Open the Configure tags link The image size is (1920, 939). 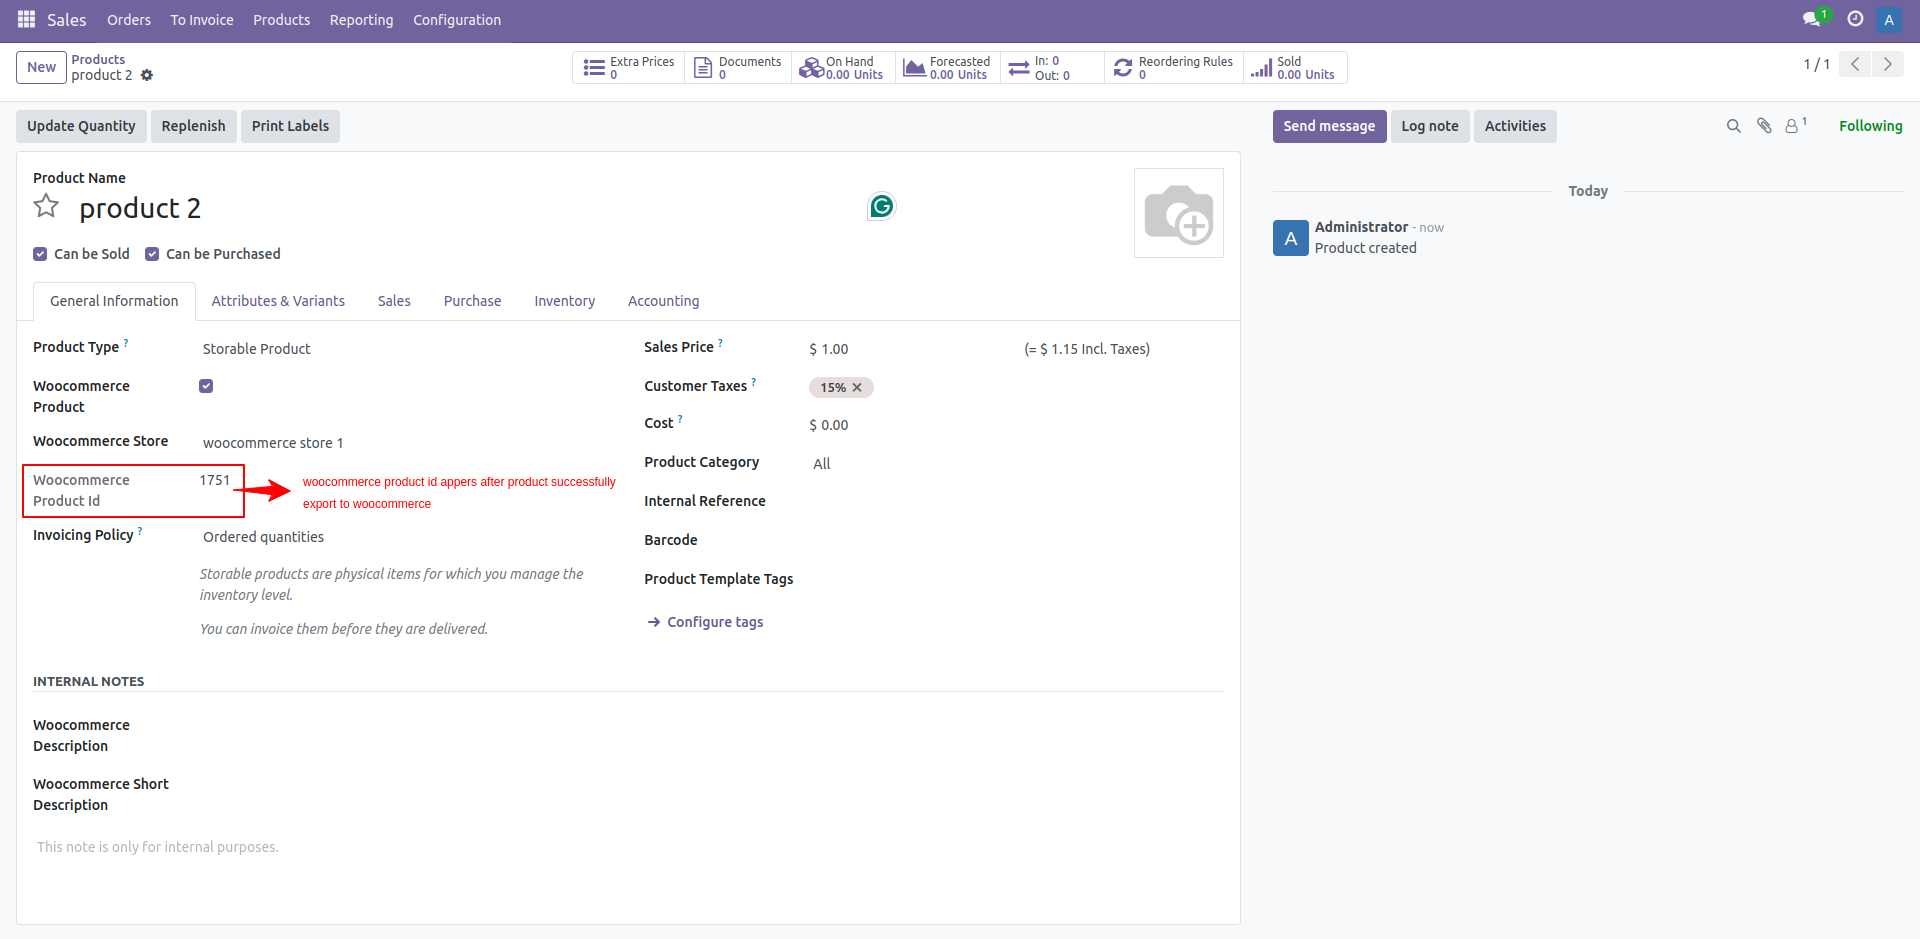pyautogui.click(x=714, y=621)
